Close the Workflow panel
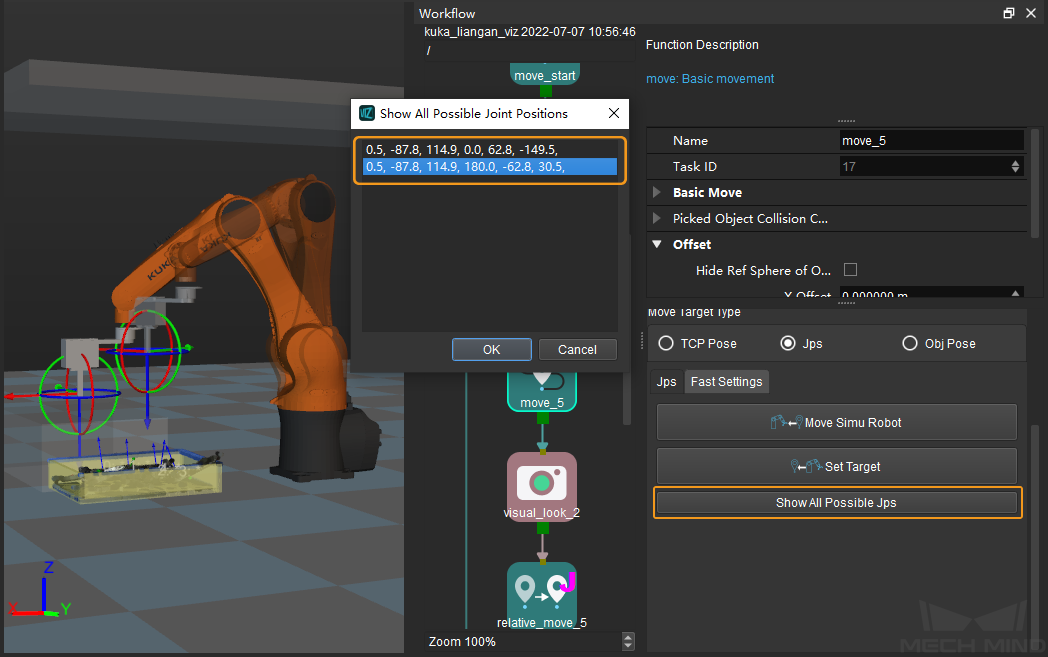 pos(1031,13)
